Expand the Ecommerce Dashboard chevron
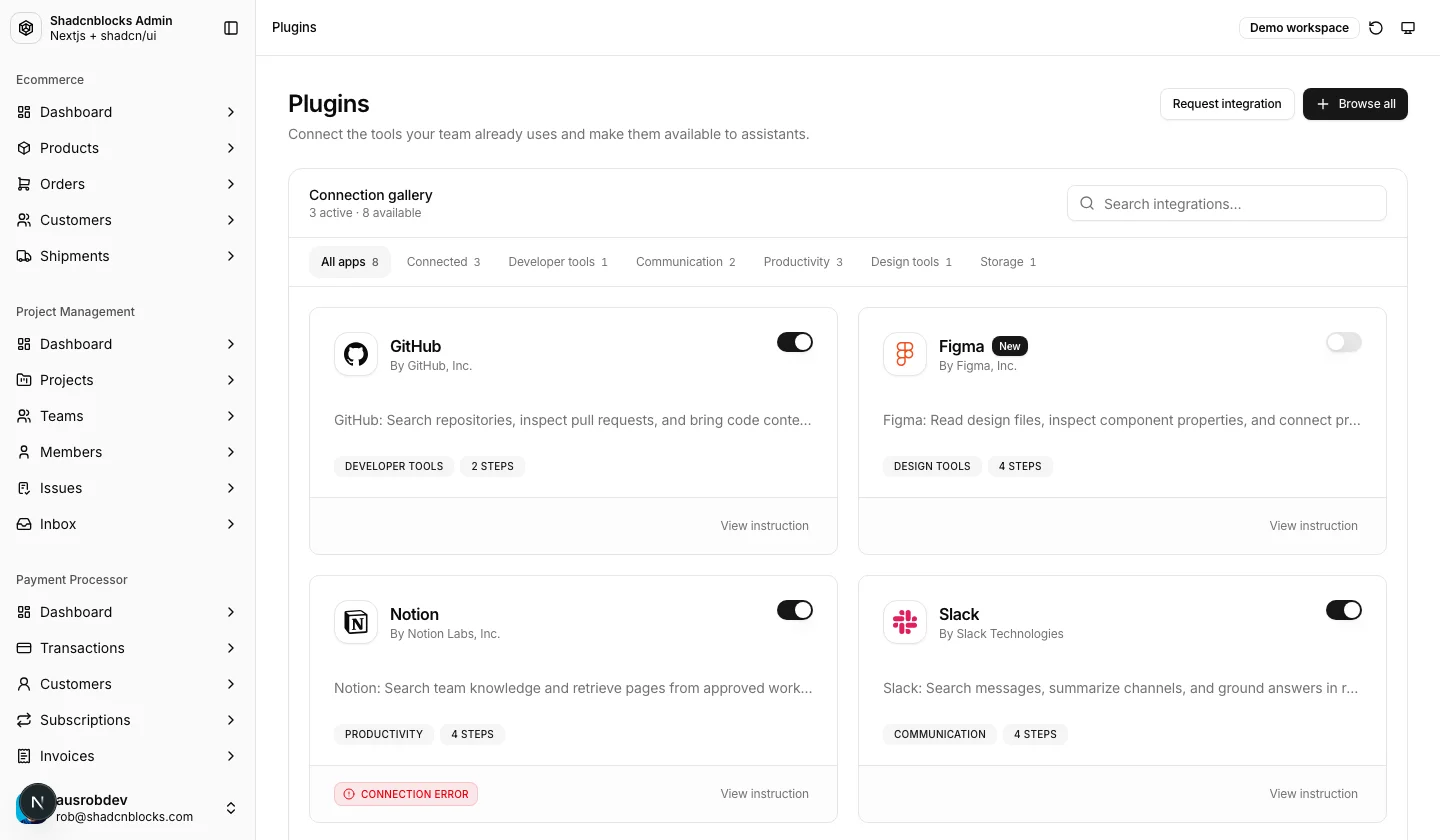This screenshot has width=1440, height=840. click(231, 112)
